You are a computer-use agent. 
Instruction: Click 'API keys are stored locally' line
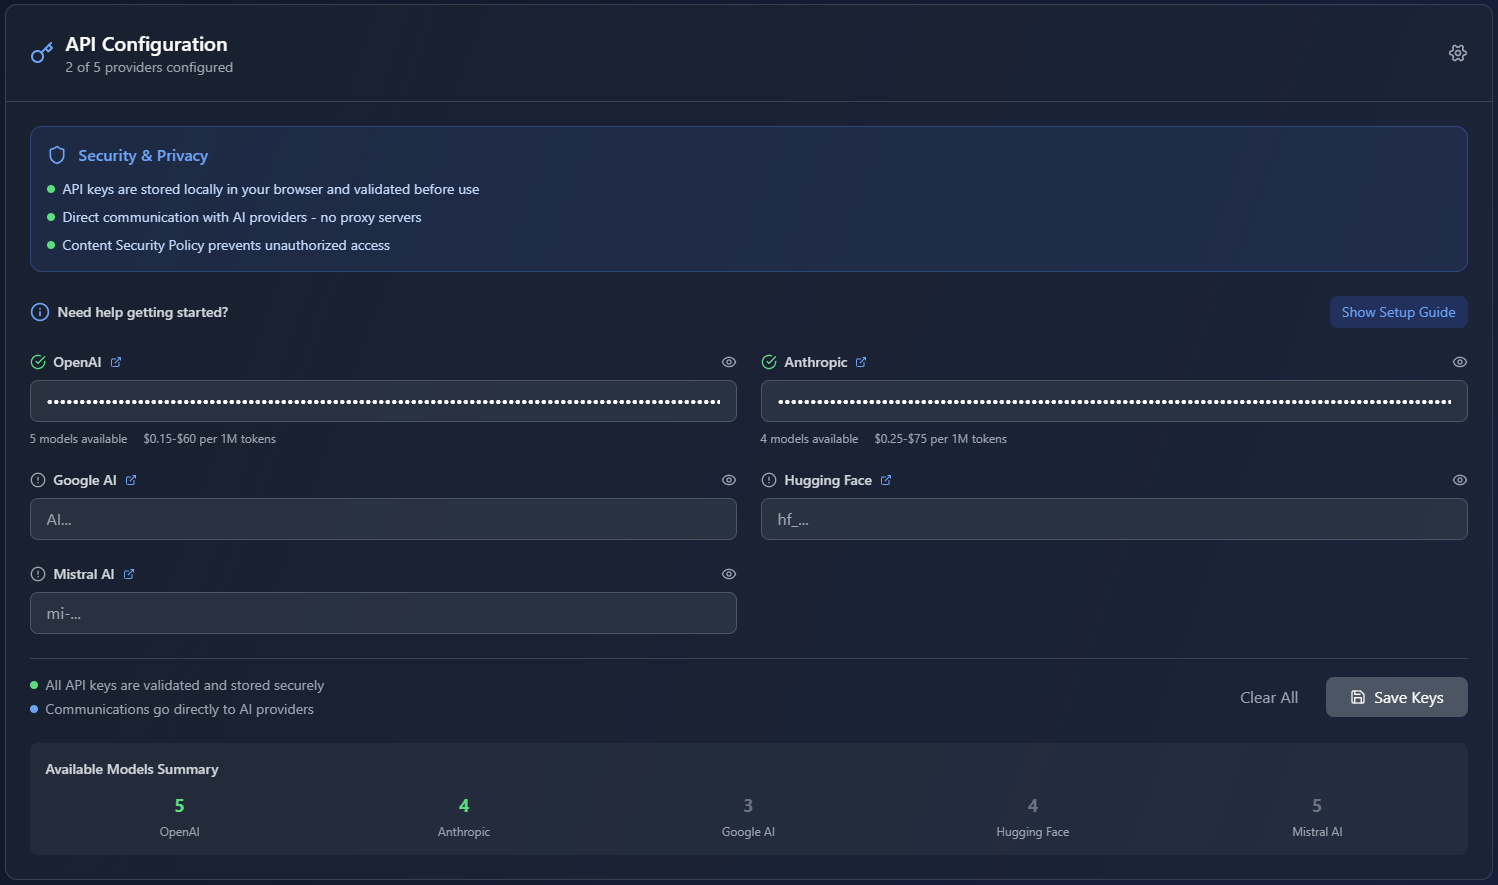(x=271, y=189)
